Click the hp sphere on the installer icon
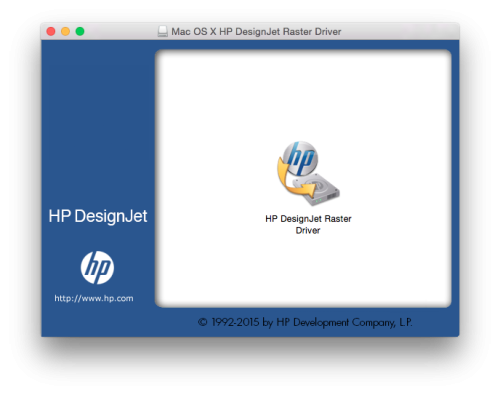 (301, 158)
